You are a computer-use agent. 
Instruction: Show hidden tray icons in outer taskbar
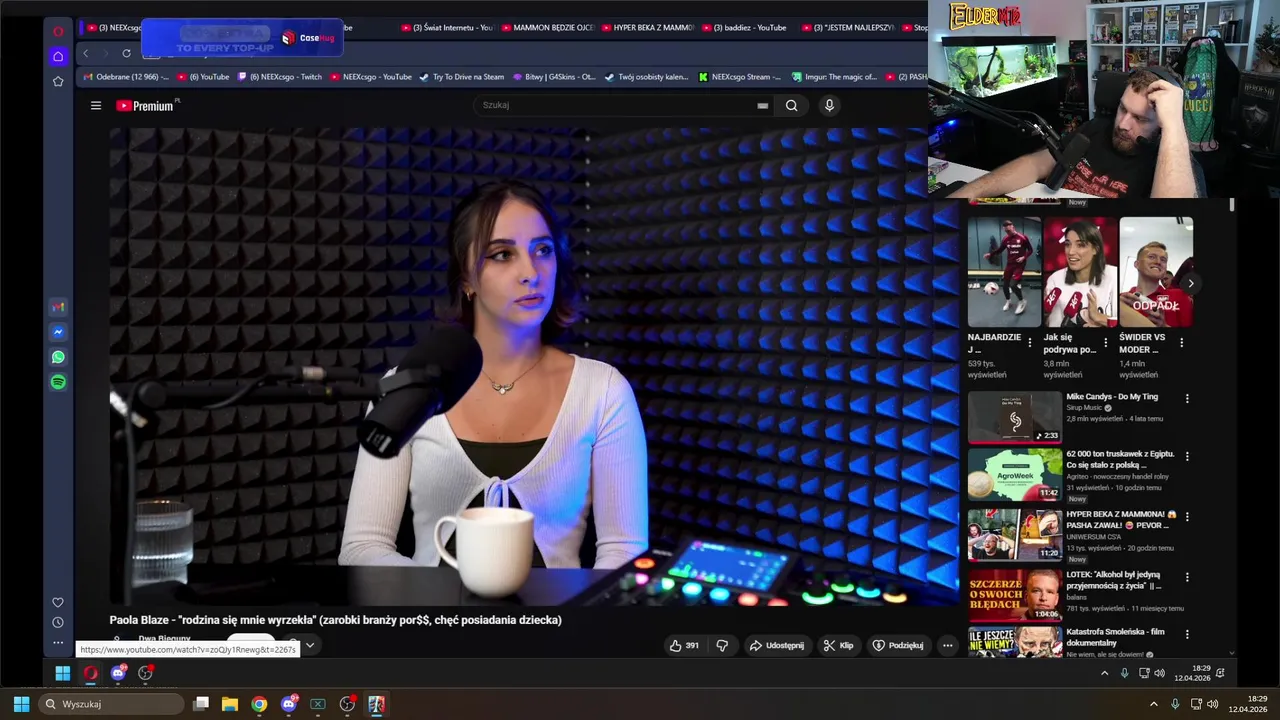[x=1154, y=704]
